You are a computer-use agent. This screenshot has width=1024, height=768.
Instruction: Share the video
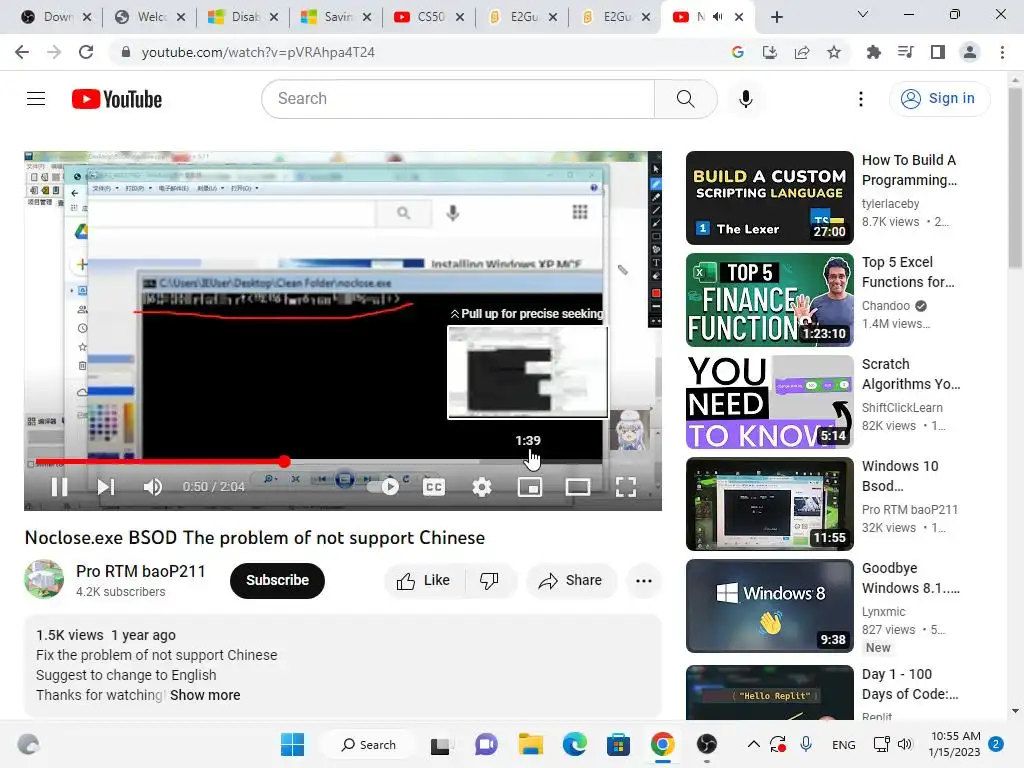570,581
